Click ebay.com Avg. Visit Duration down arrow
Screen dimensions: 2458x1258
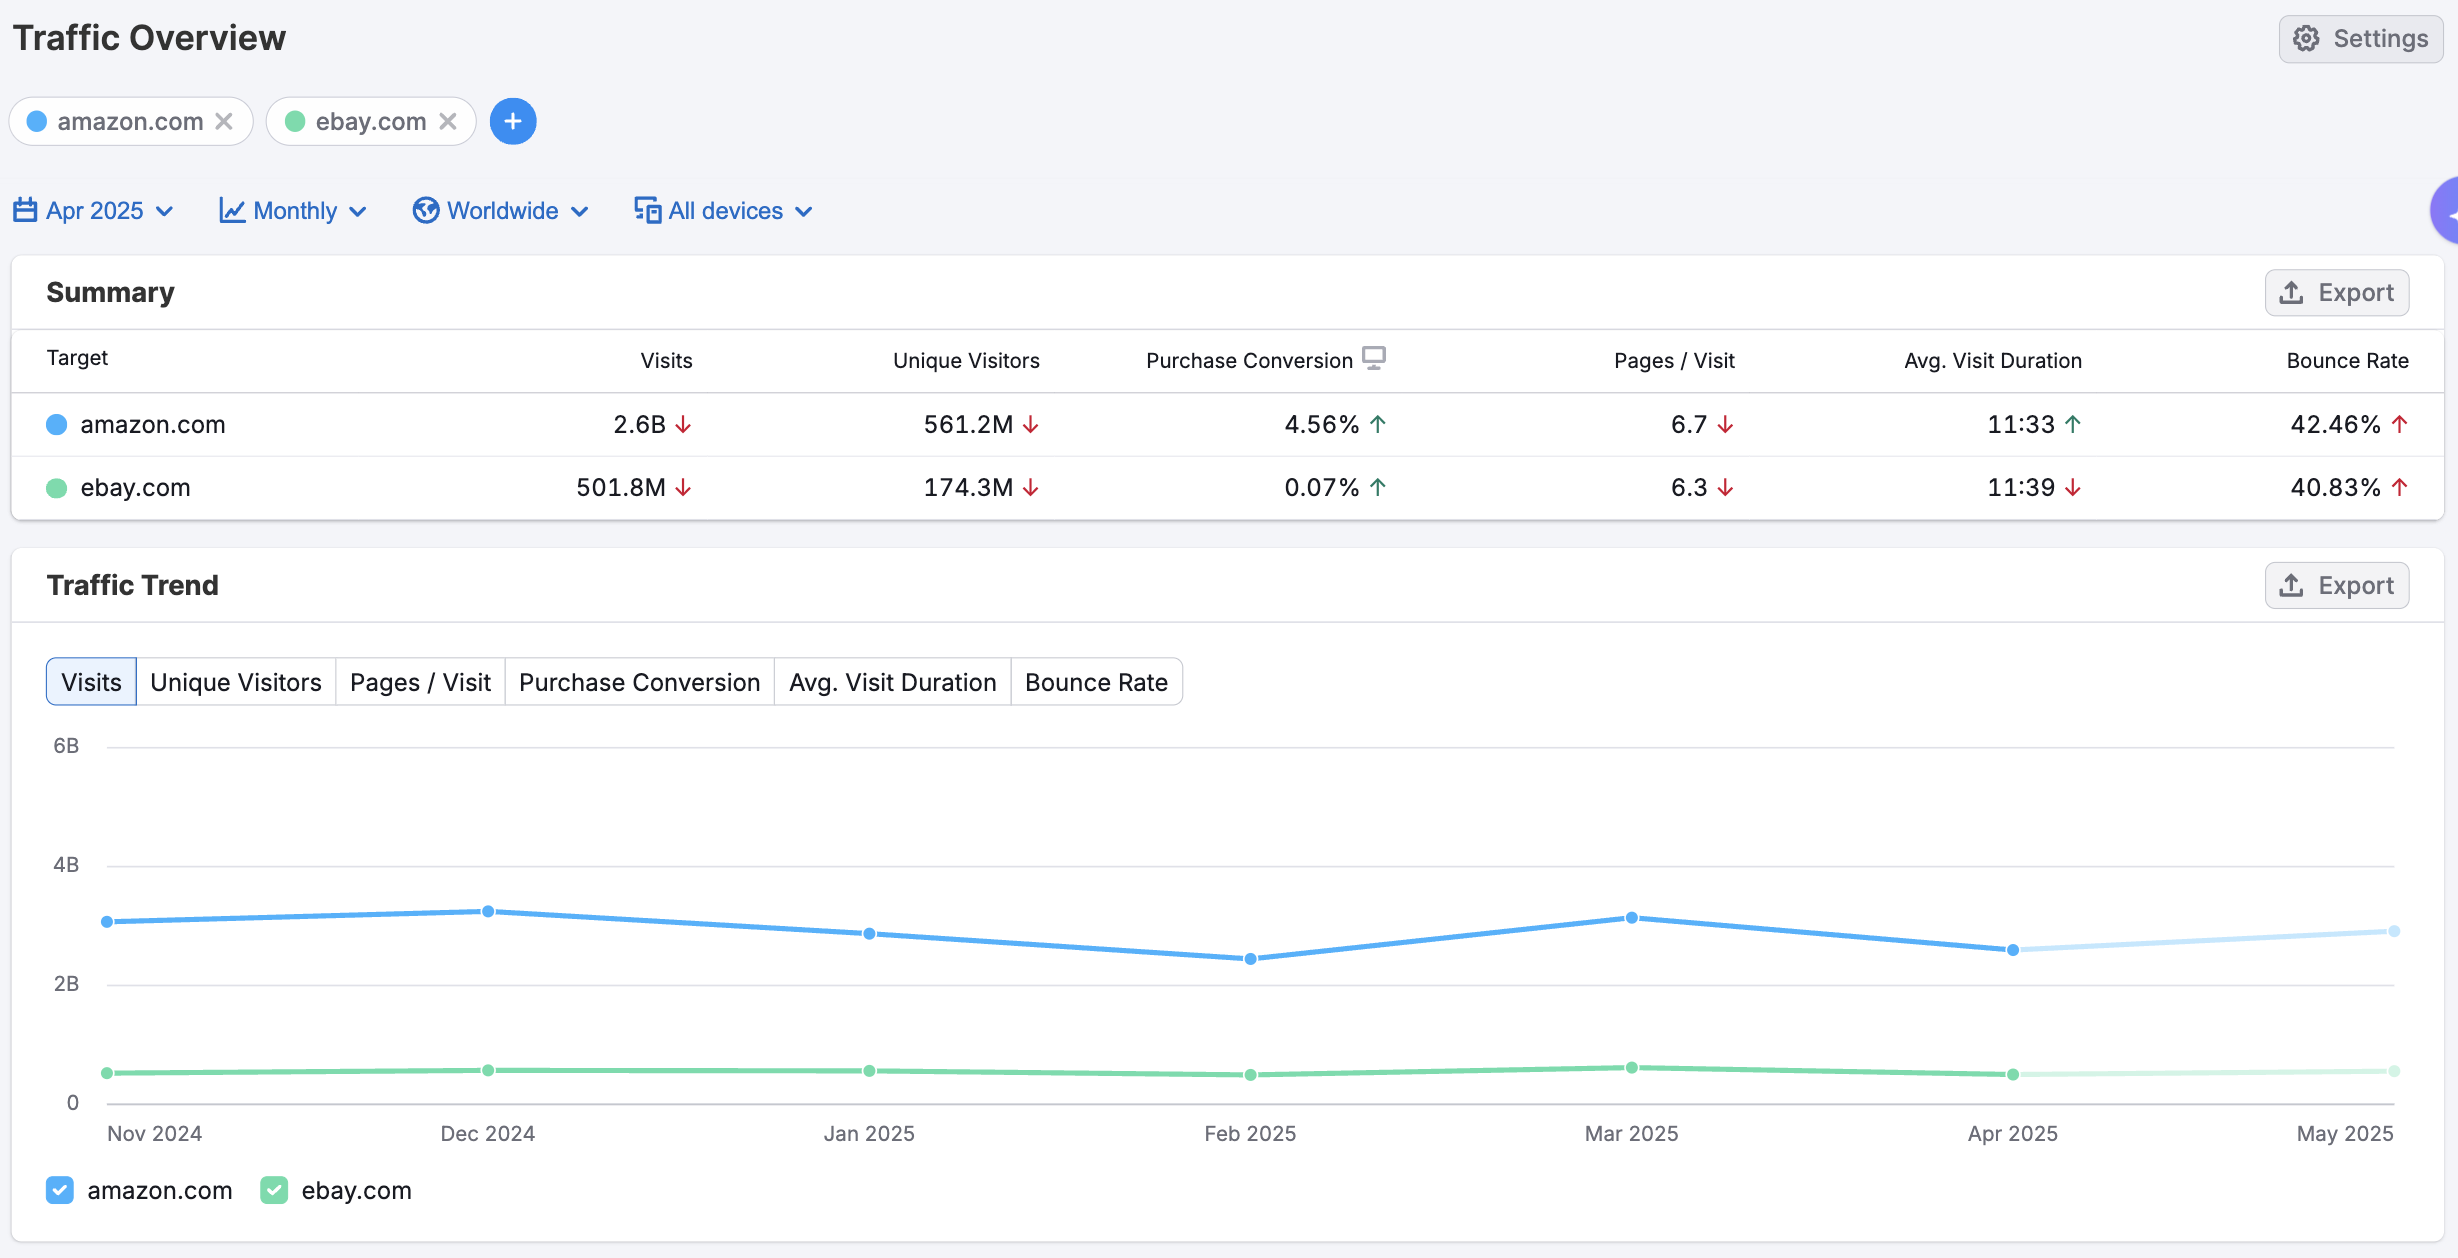(2073, 487)
